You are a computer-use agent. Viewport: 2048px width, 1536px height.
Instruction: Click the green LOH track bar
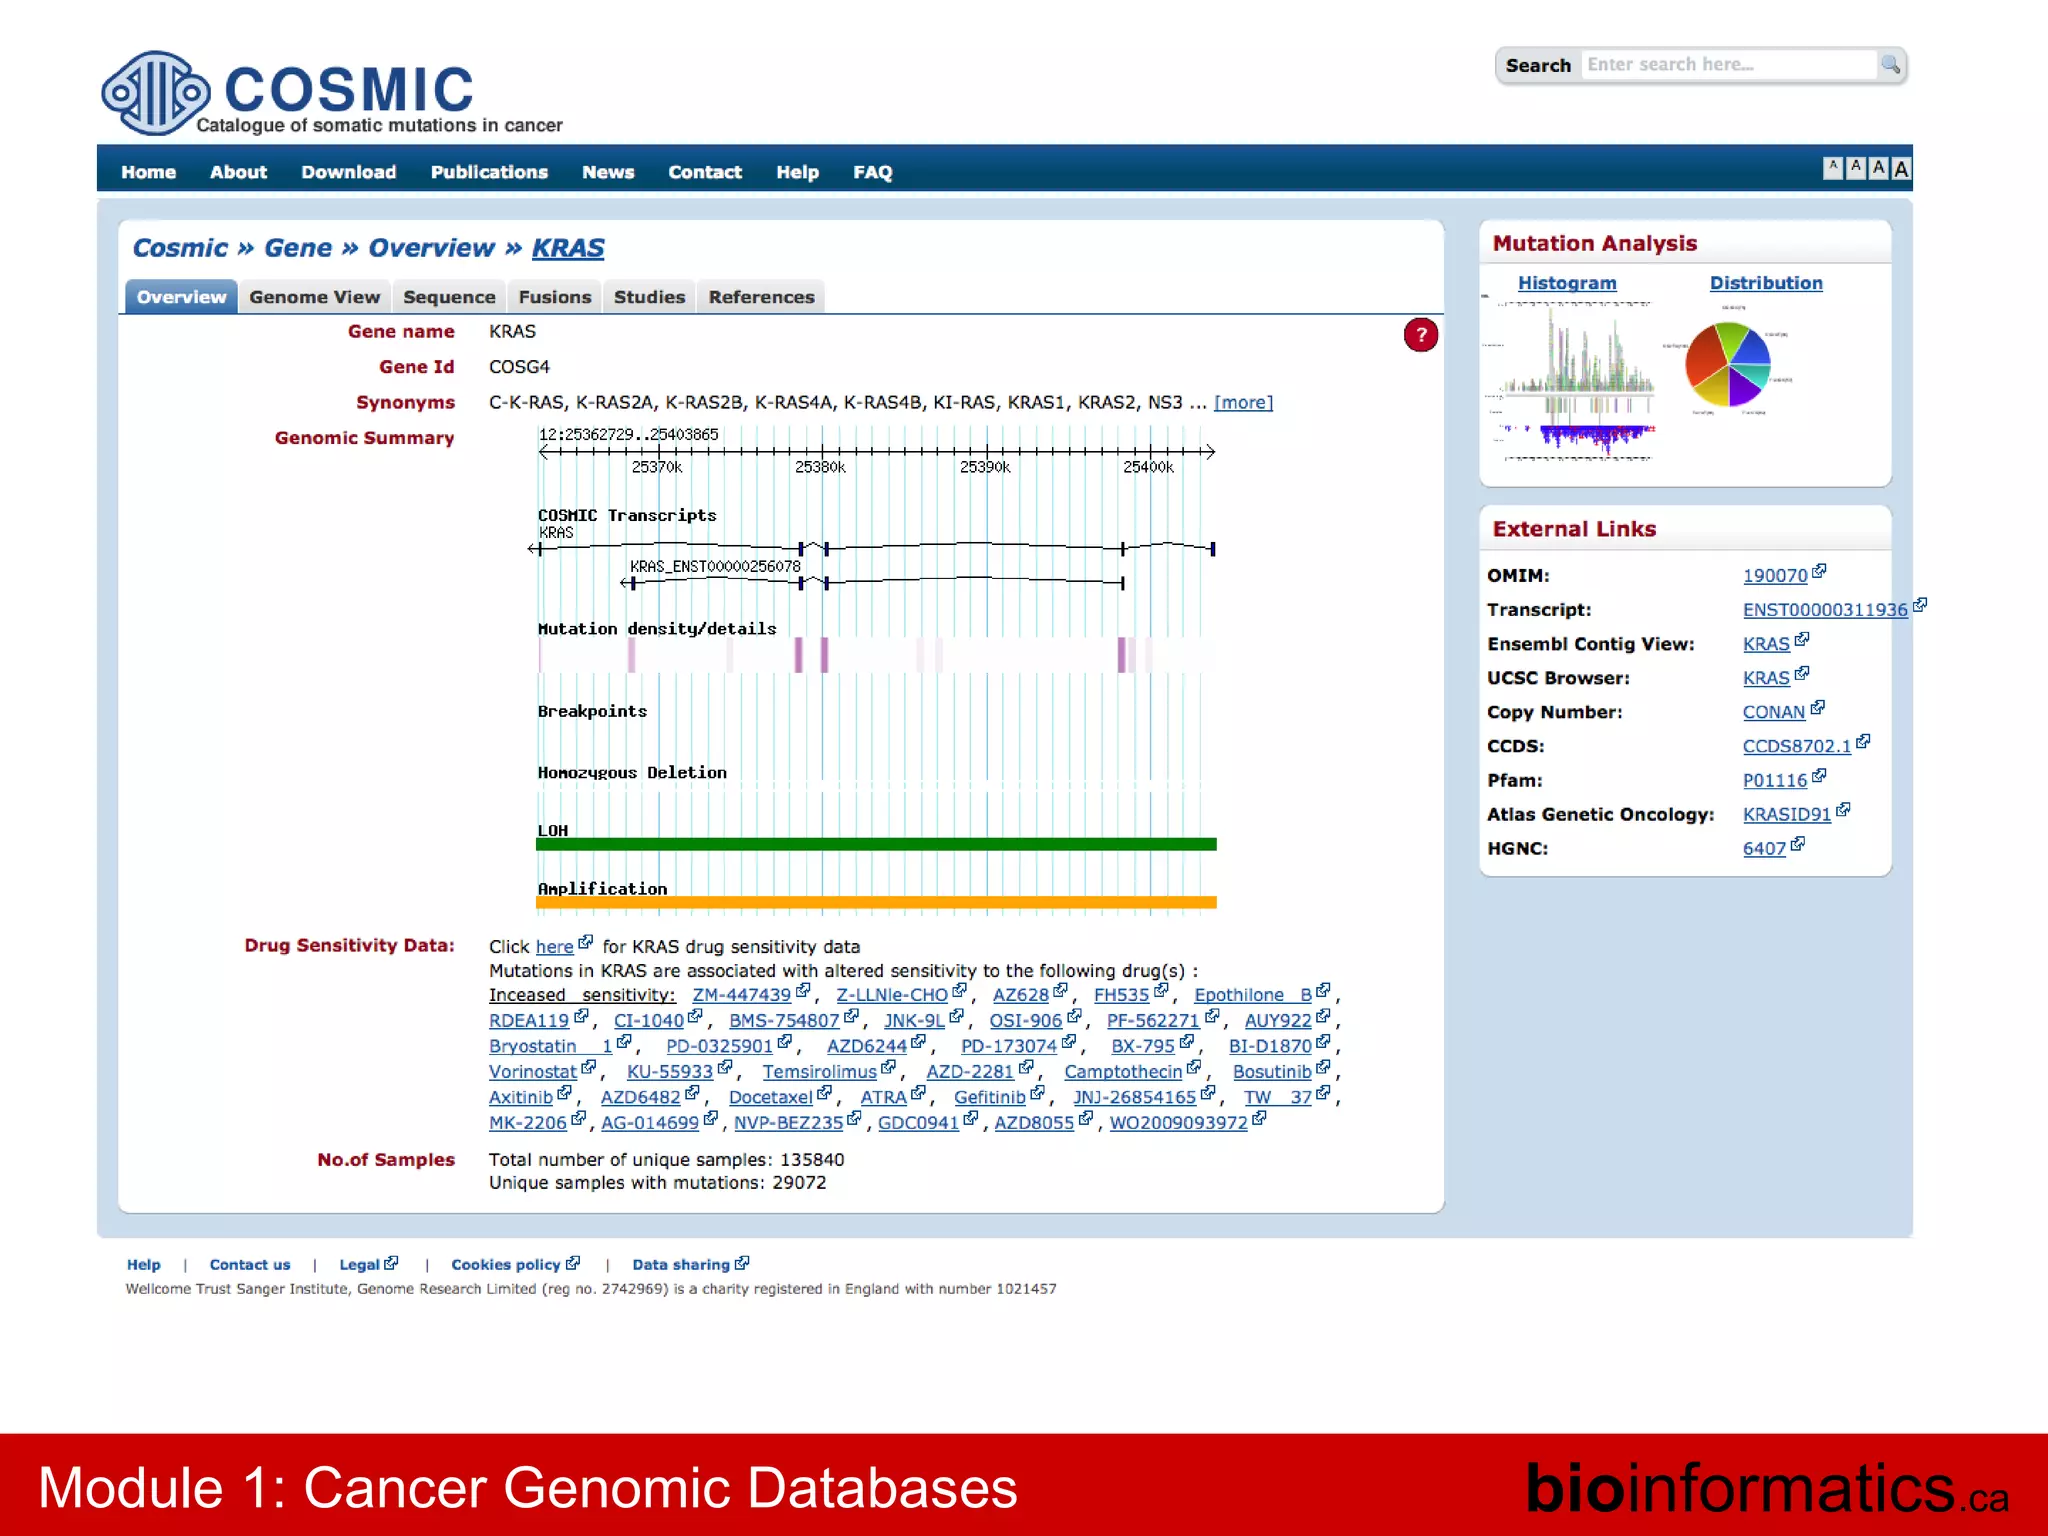click(876, 844)
